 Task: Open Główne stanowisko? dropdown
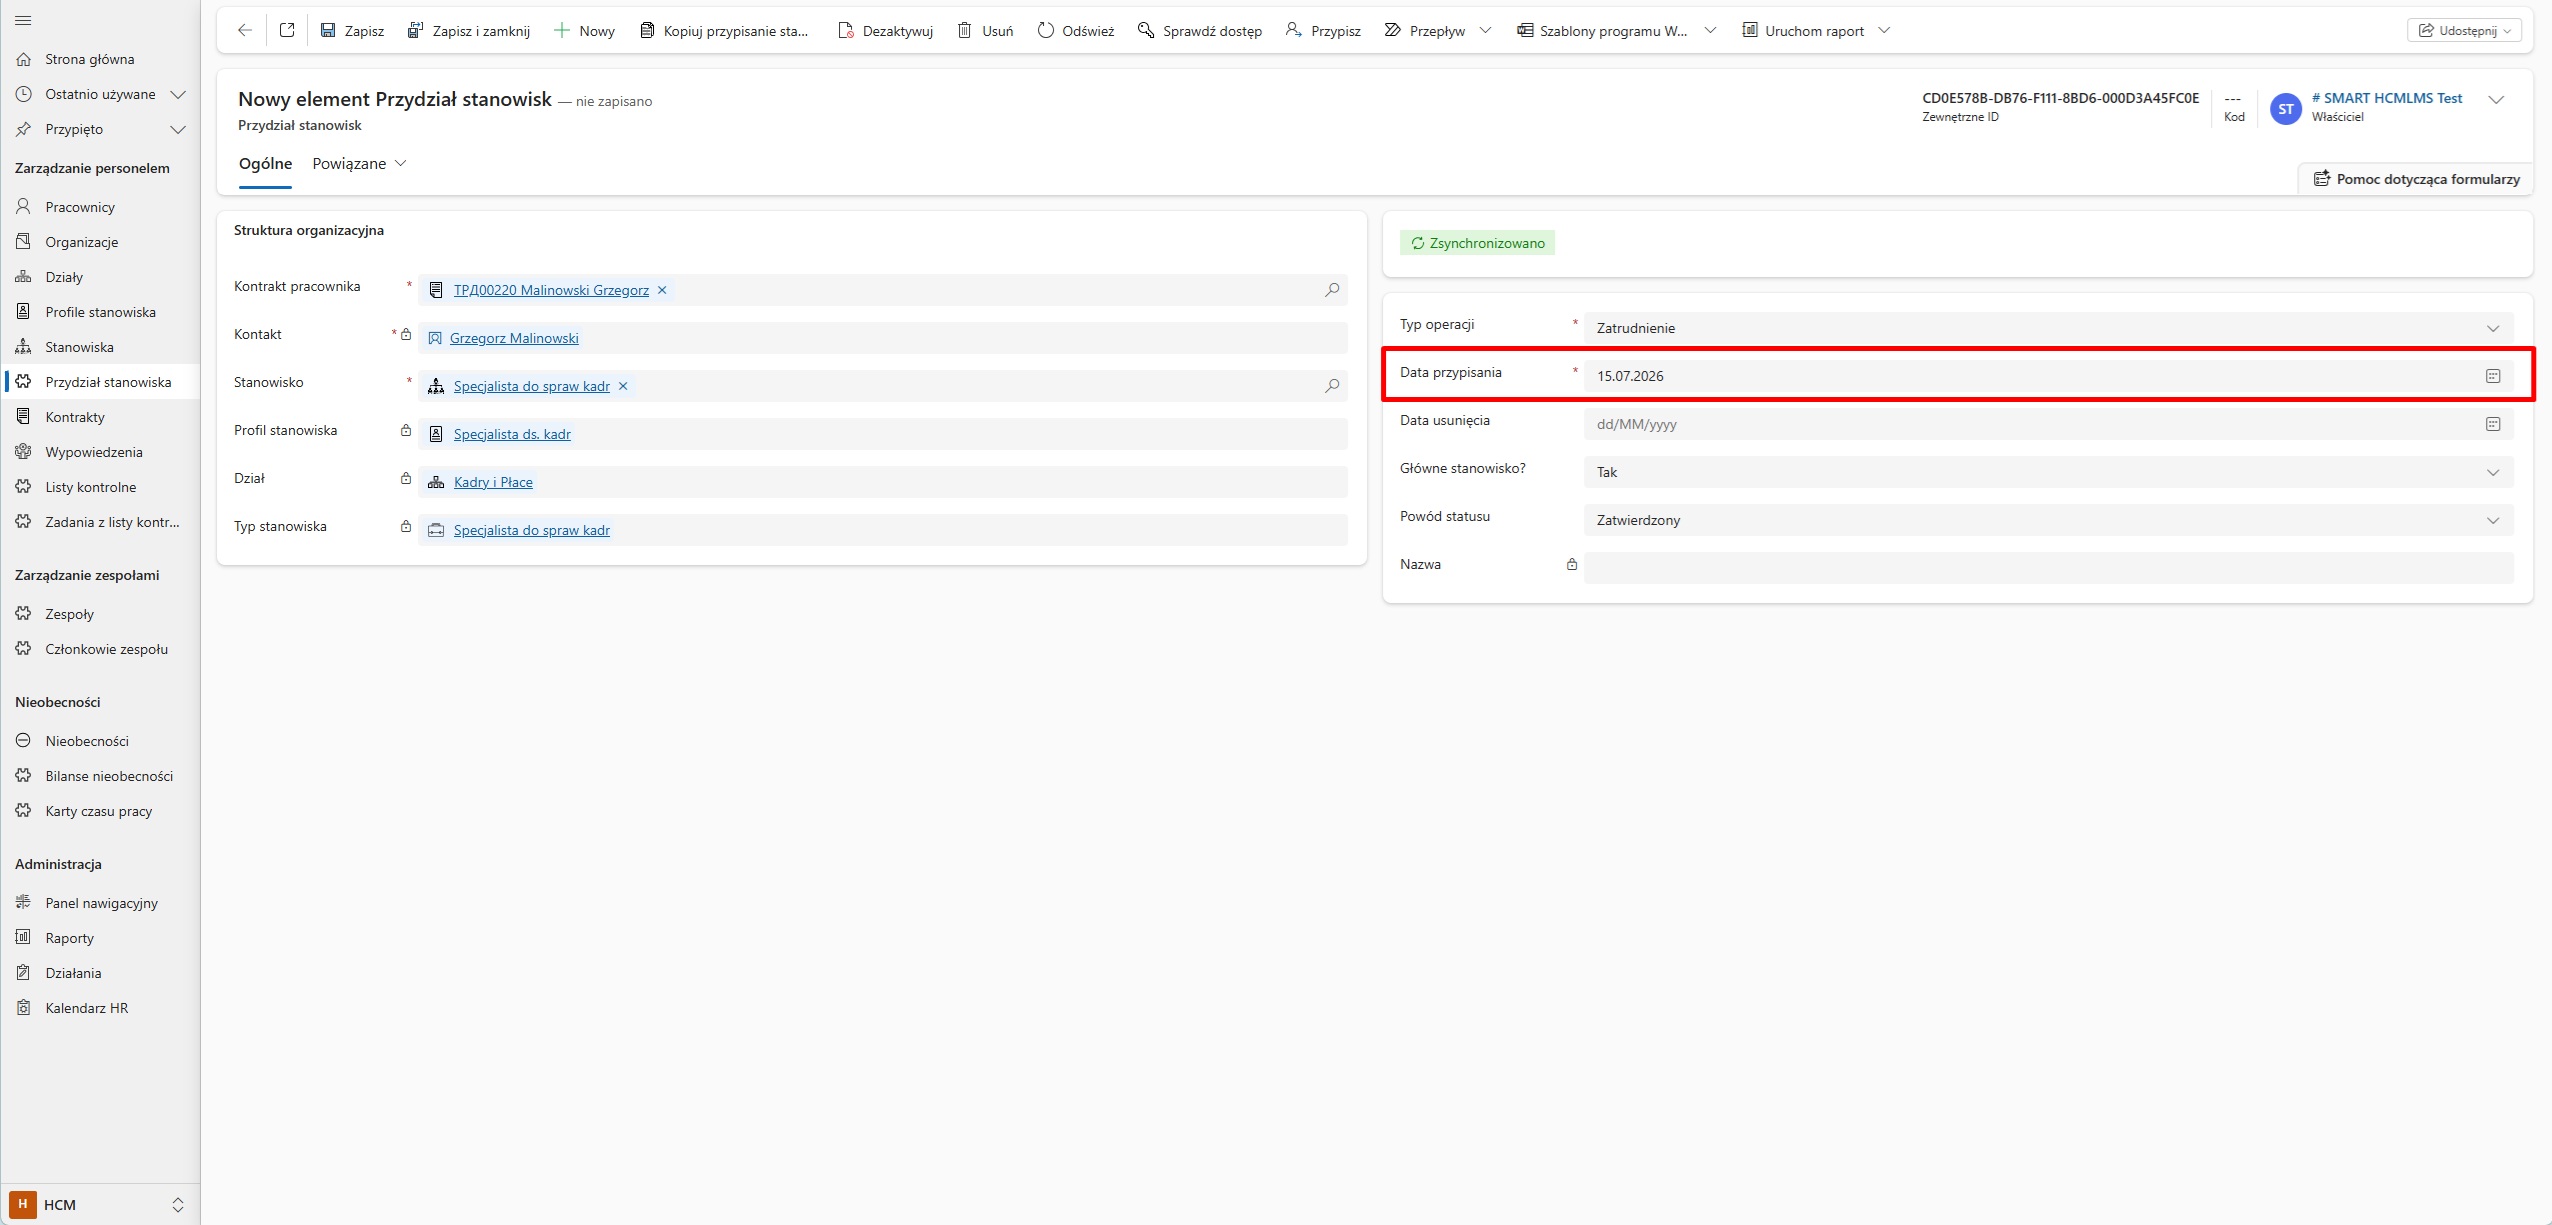tap(2048, 472)
